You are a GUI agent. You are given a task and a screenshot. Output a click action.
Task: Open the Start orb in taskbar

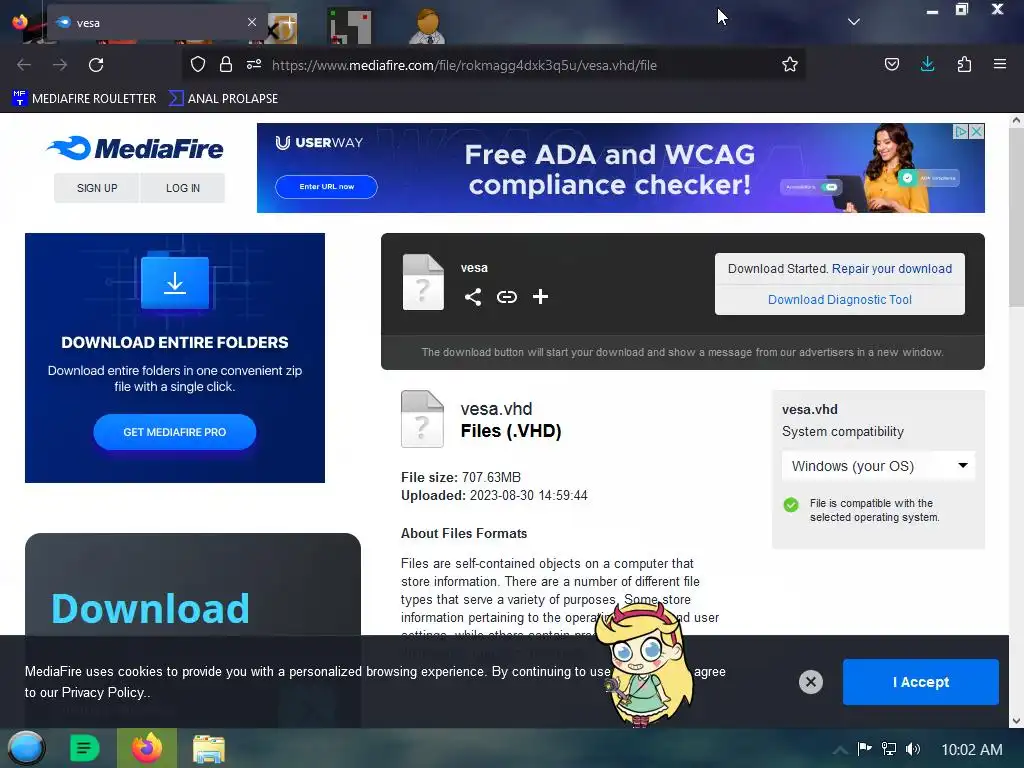point(26,748)
